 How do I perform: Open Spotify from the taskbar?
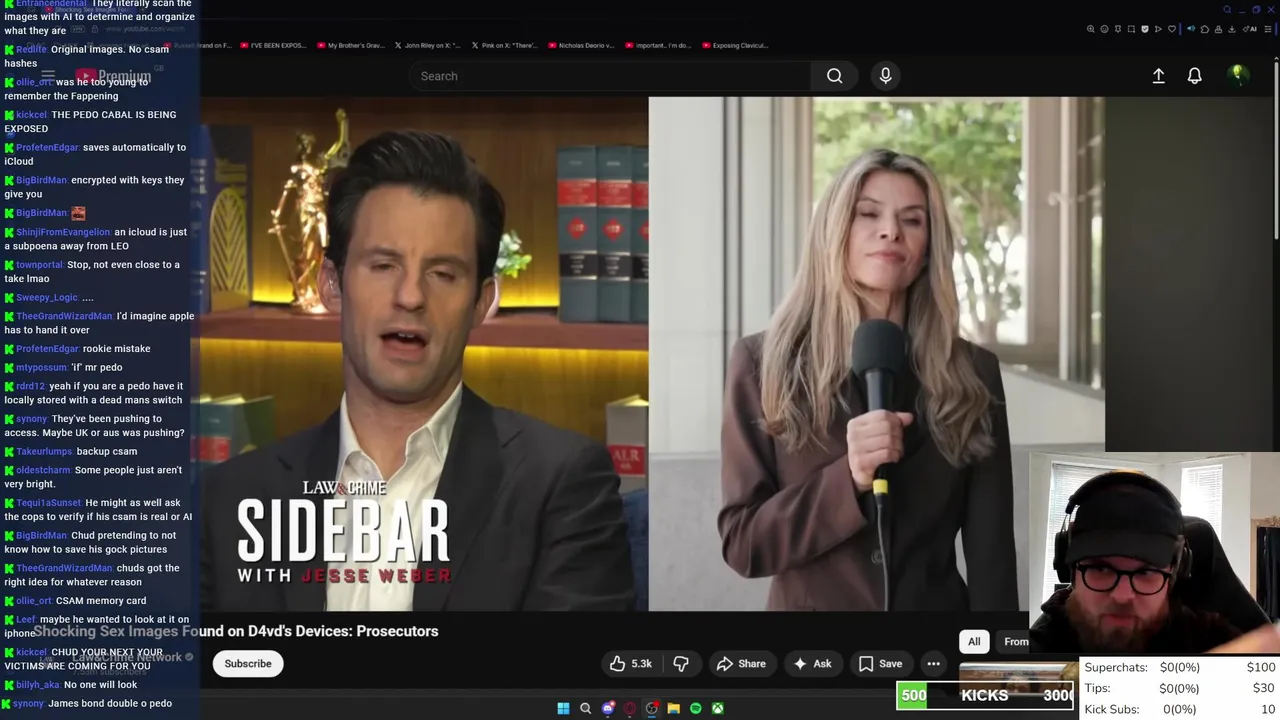point(695,709)
